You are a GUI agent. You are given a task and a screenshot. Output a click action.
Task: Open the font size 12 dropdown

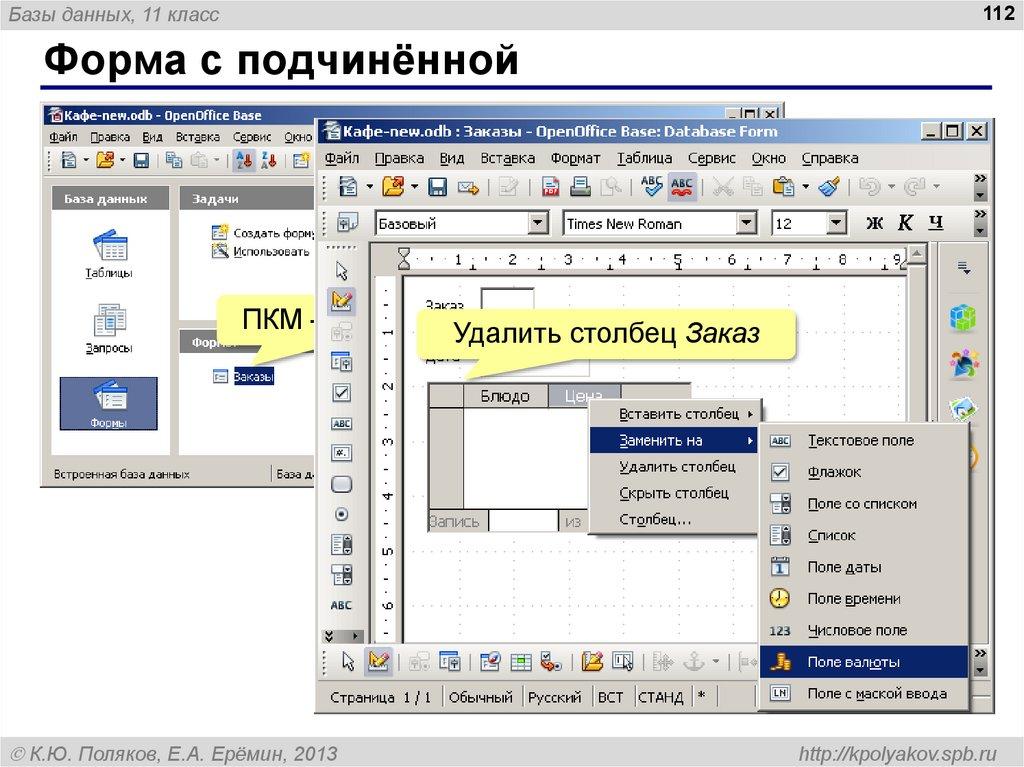(836, 223)
